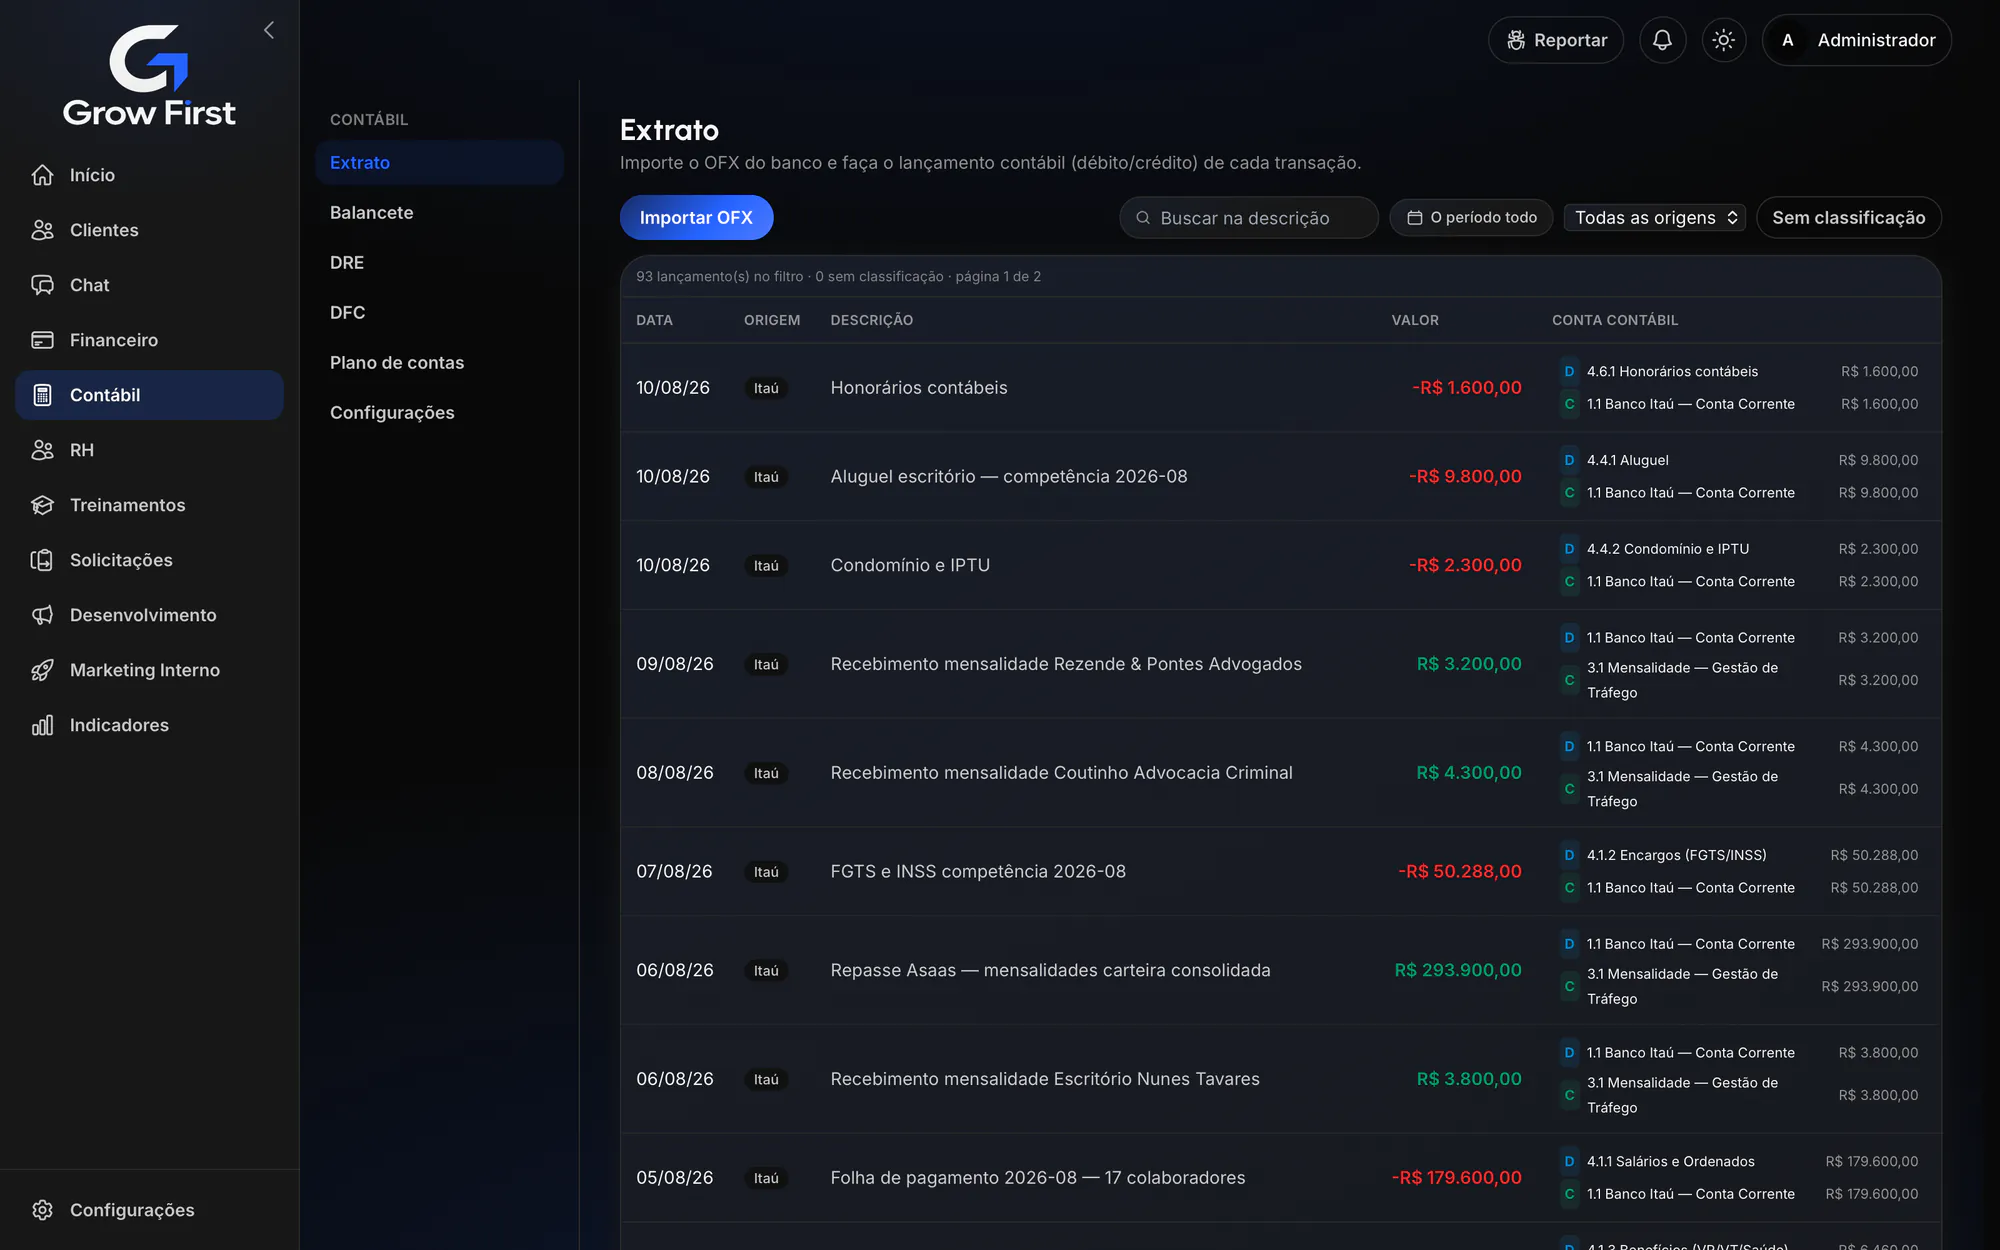Click the bug icon on Reportar

pyautogui.click(x=1516, y=40)
